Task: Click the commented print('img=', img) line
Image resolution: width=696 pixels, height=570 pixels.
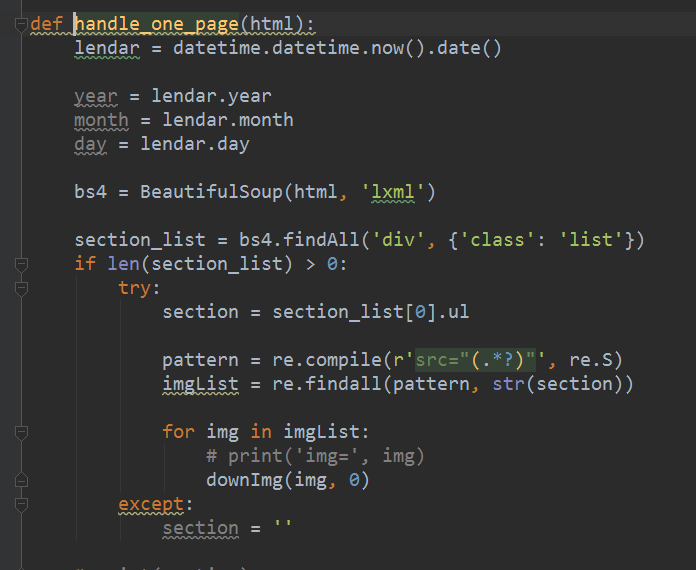Action: pos(315,456)
